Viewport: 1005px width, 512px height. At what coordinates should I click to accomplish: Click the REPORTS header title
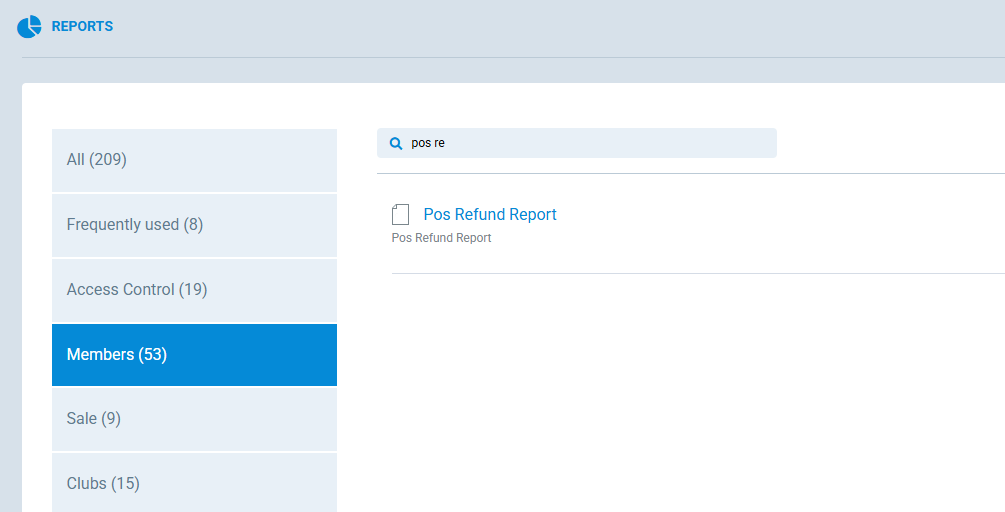pos(82,27)
